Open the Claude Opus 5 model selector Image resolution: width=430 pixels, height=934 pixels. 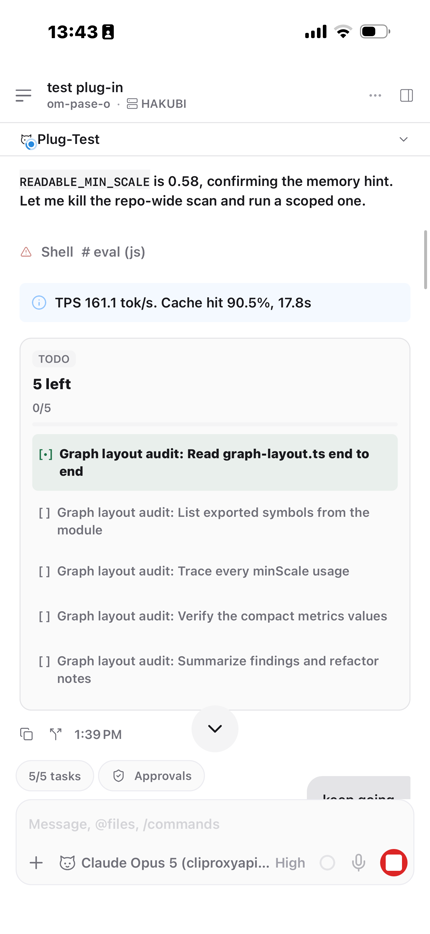[164, 863]
